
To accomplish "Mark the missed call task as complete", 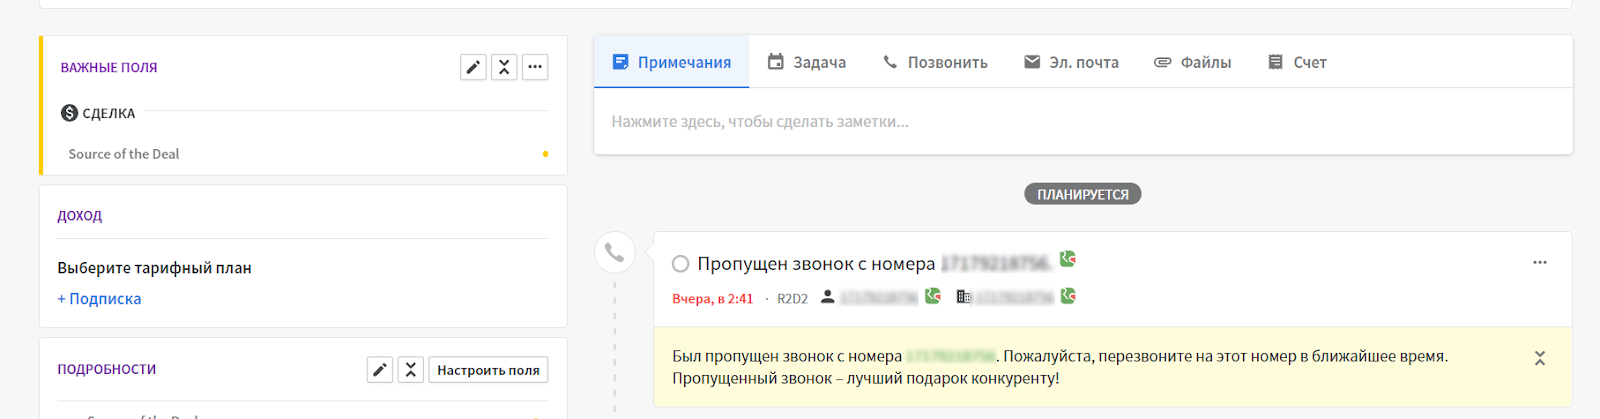I will tap(680, 264).
